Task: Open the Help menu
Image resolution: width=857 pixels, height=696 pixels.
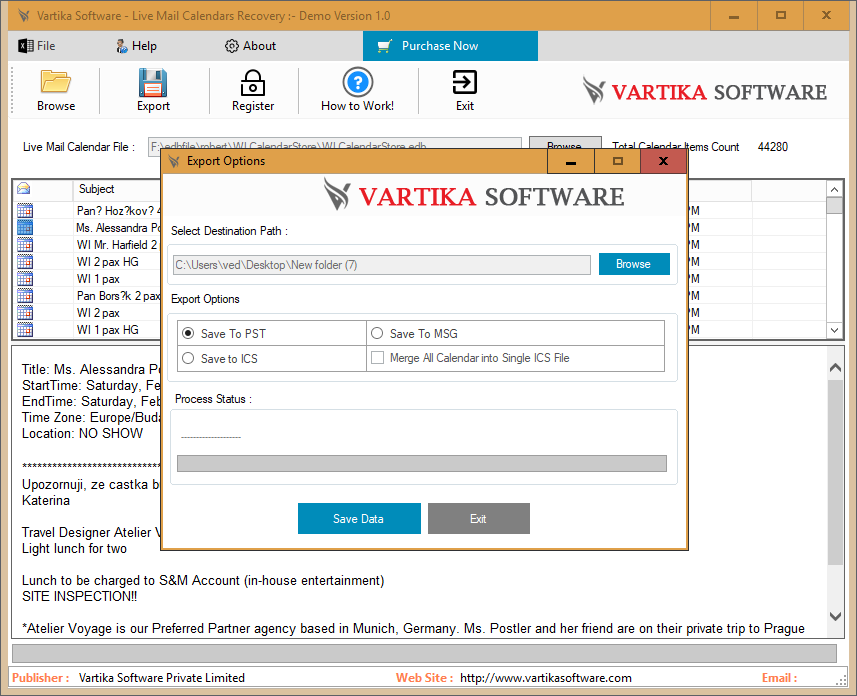Action: (x=136, y=46)
